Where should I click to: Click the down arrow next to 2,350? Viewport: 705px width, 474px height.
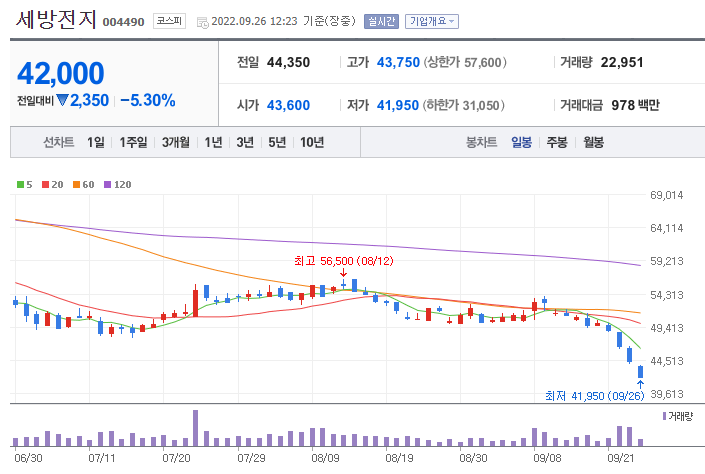coord(62,100)
